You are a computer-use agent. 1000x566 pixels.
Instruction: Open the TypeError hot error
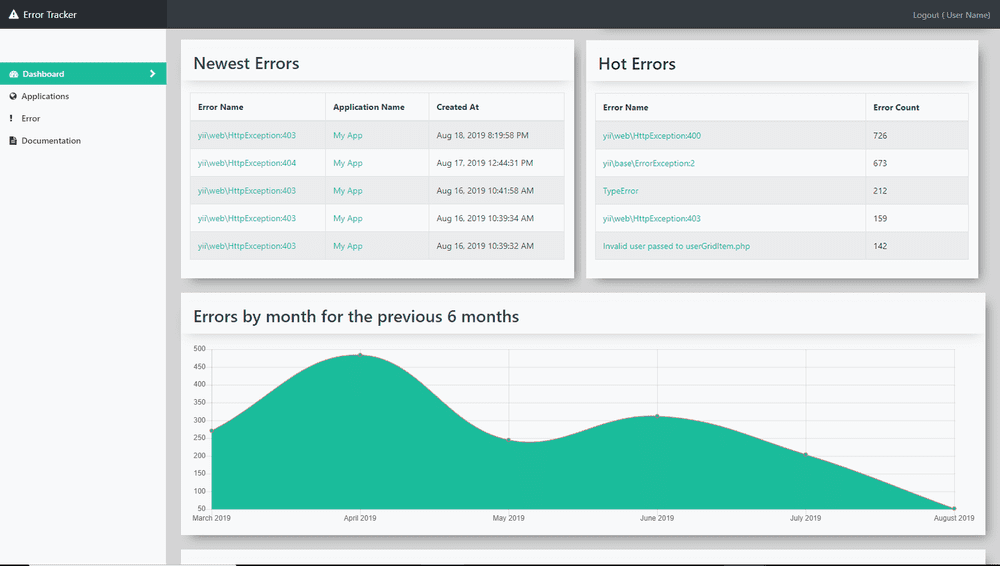tap(621, 191)
